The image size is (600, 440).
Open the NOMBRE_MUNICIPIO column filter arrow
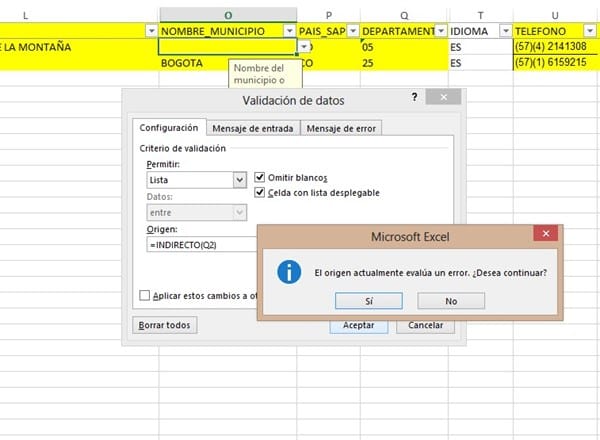point(290,31)
